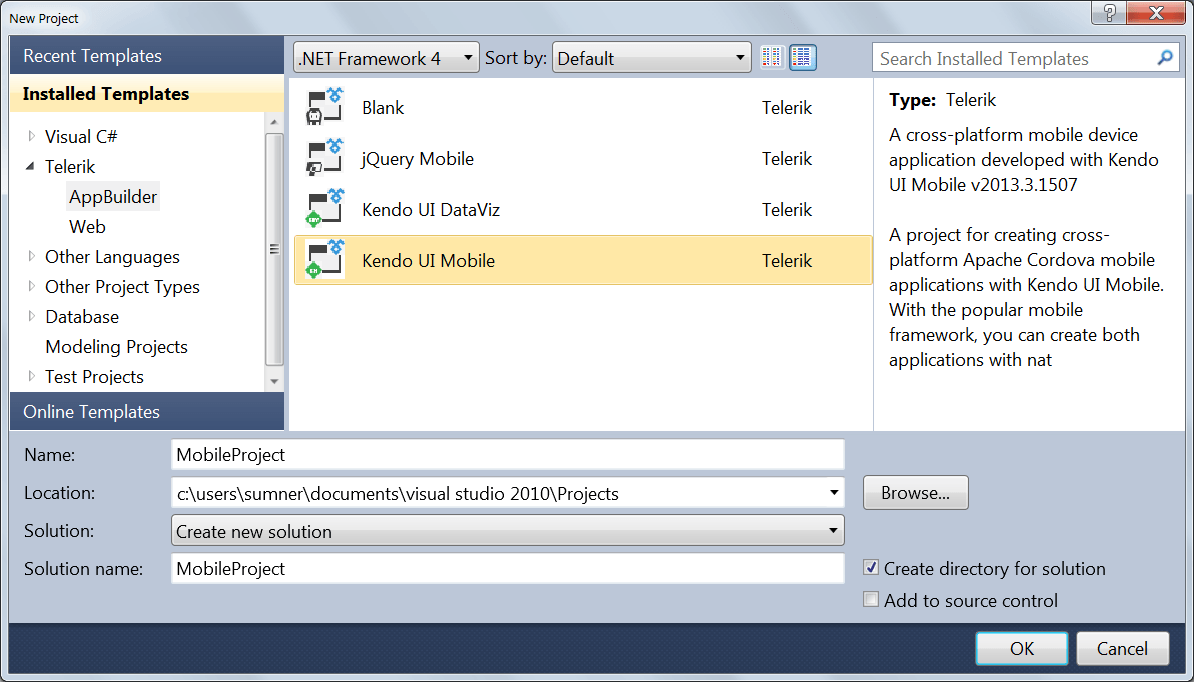1194x682 pixels.
Task: Click the jQuery Mobile template icon
Action: [x=325, y=158]
